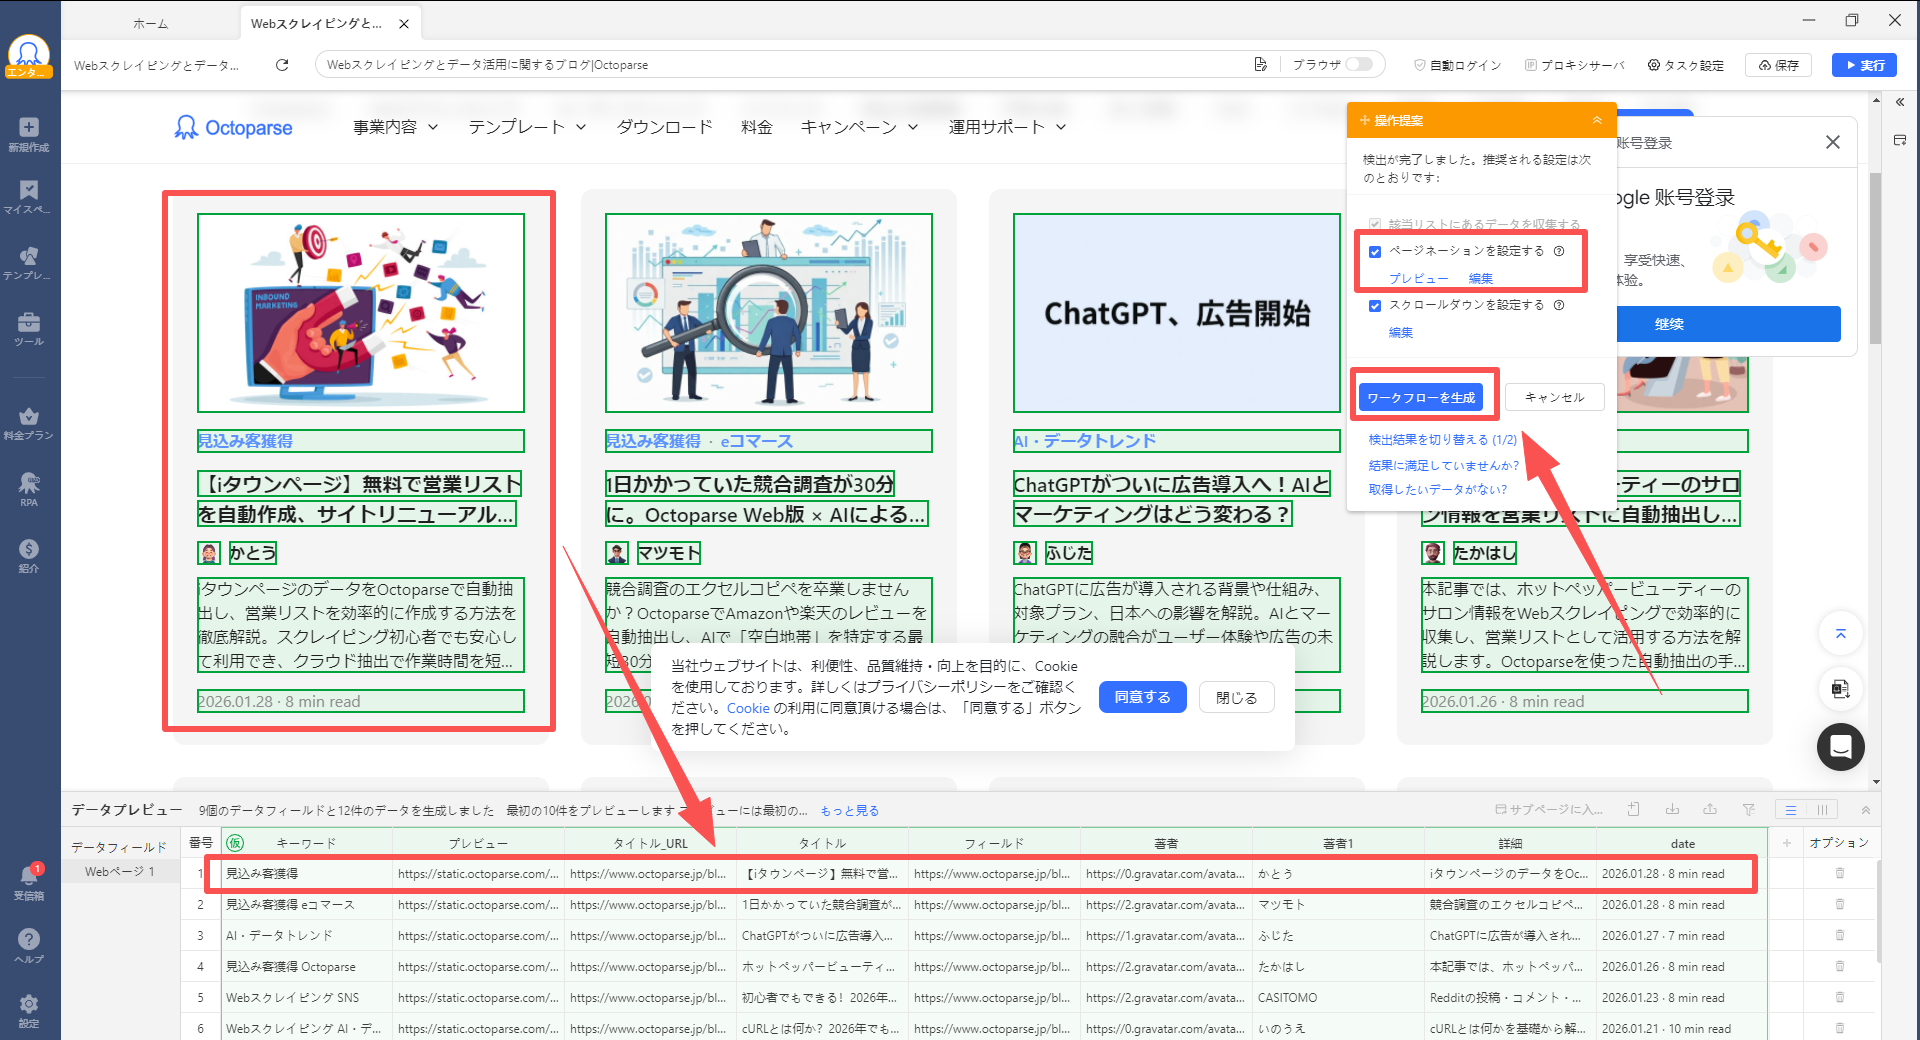The image size is (1920, 1040).
Task: Toggle the ブラウザ switch
Action: coord(1362,63)
